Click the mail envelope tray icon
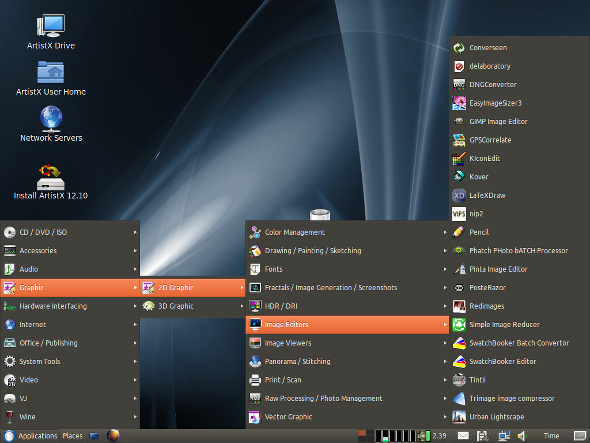 pyautogui.click(x=463, y=436)
